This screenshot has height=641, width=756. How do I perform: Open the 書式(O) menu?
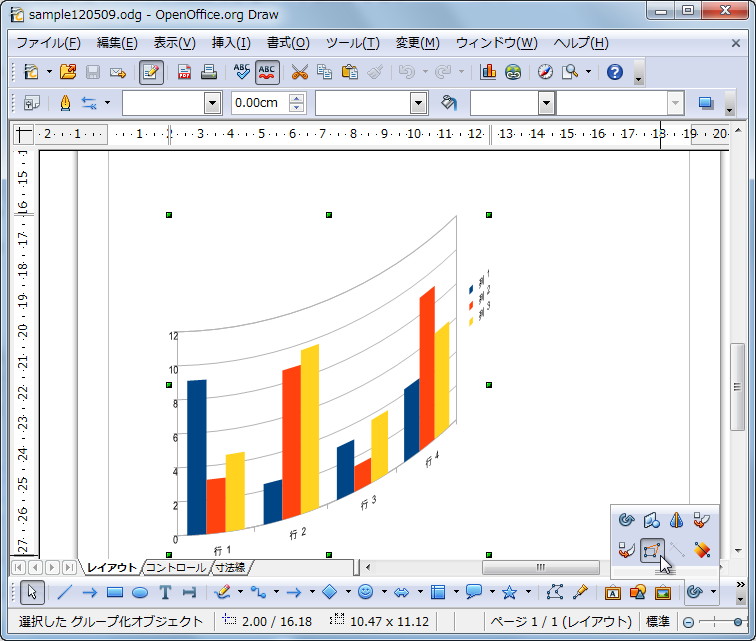[x=288, y=43]
